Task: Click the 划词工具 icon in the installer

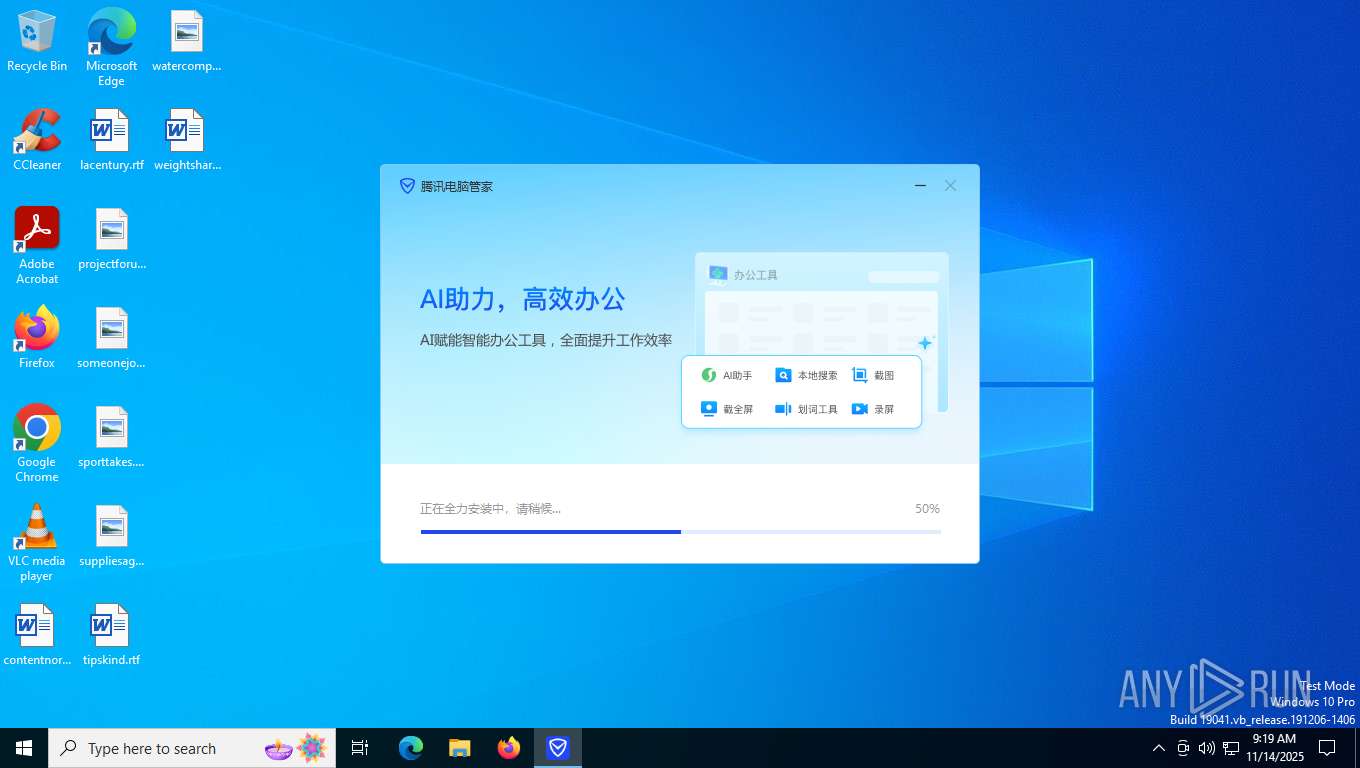Action: point(783,409)
